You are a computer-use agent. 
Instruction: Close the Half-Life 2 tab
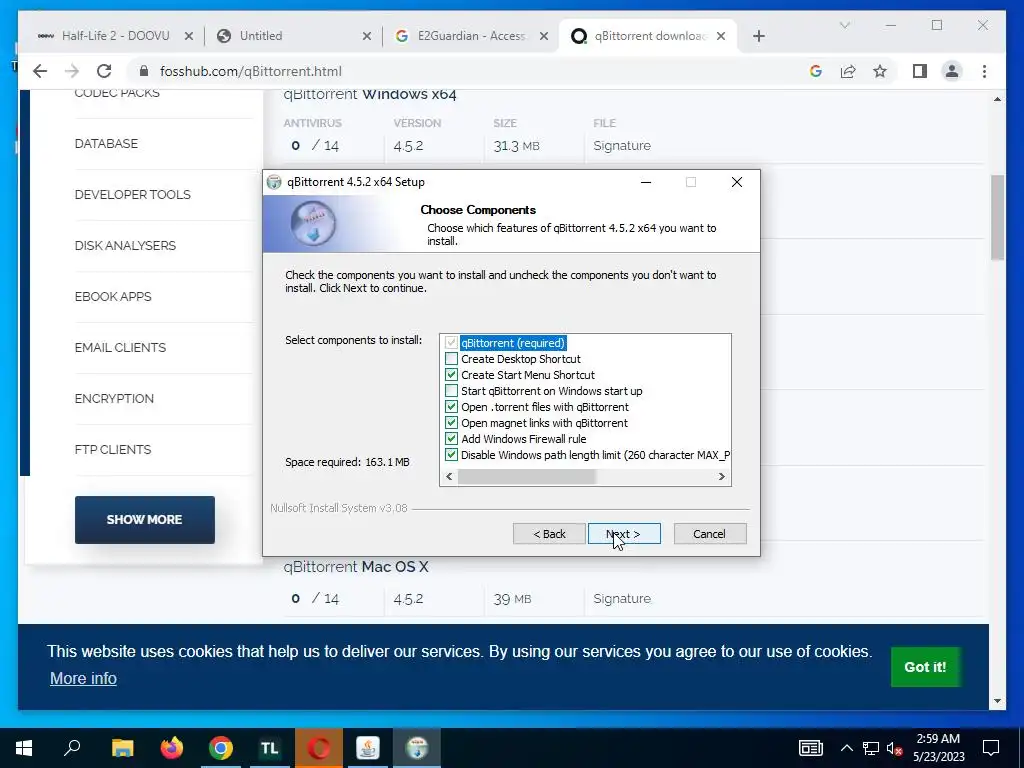(x=189, y=36)
